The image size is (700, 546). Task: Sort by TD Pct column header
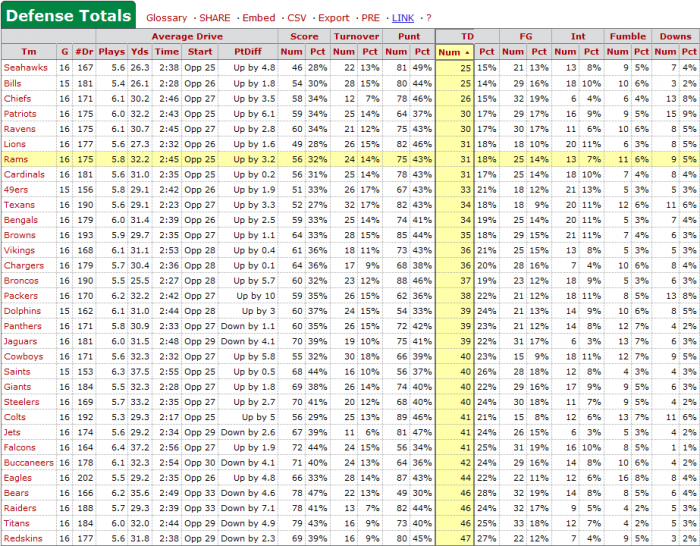point(486,52)
